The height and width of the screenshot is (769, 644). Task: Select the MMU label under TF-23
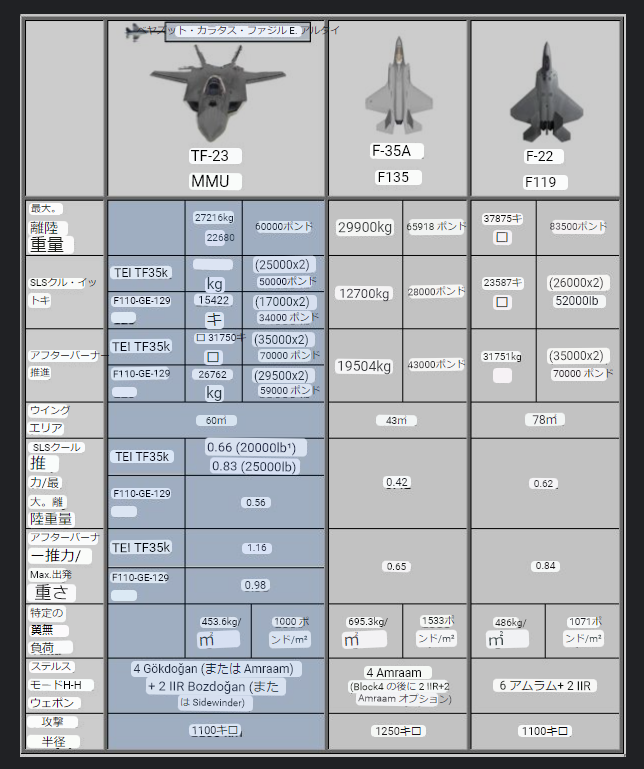click(215, 181)
